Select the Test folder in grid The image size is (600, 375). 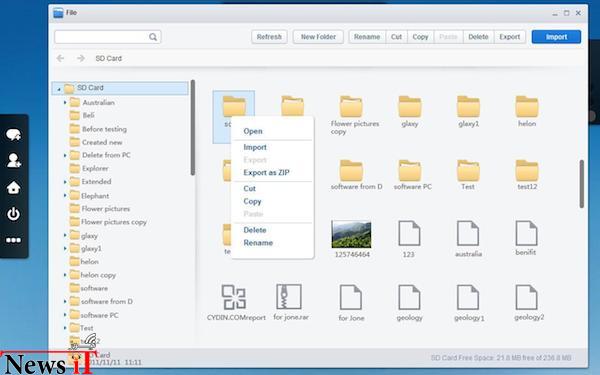tap(468, 170)
